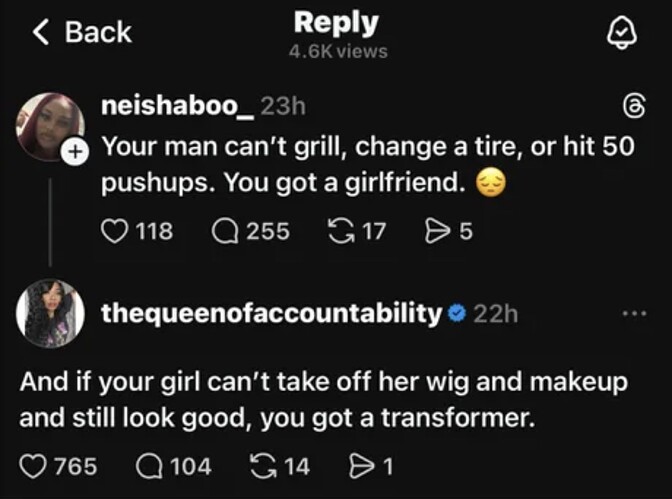Share neishaboo_'s post via send icon
The width and height of the screenshot is (672, 499).
coord(437,231)
